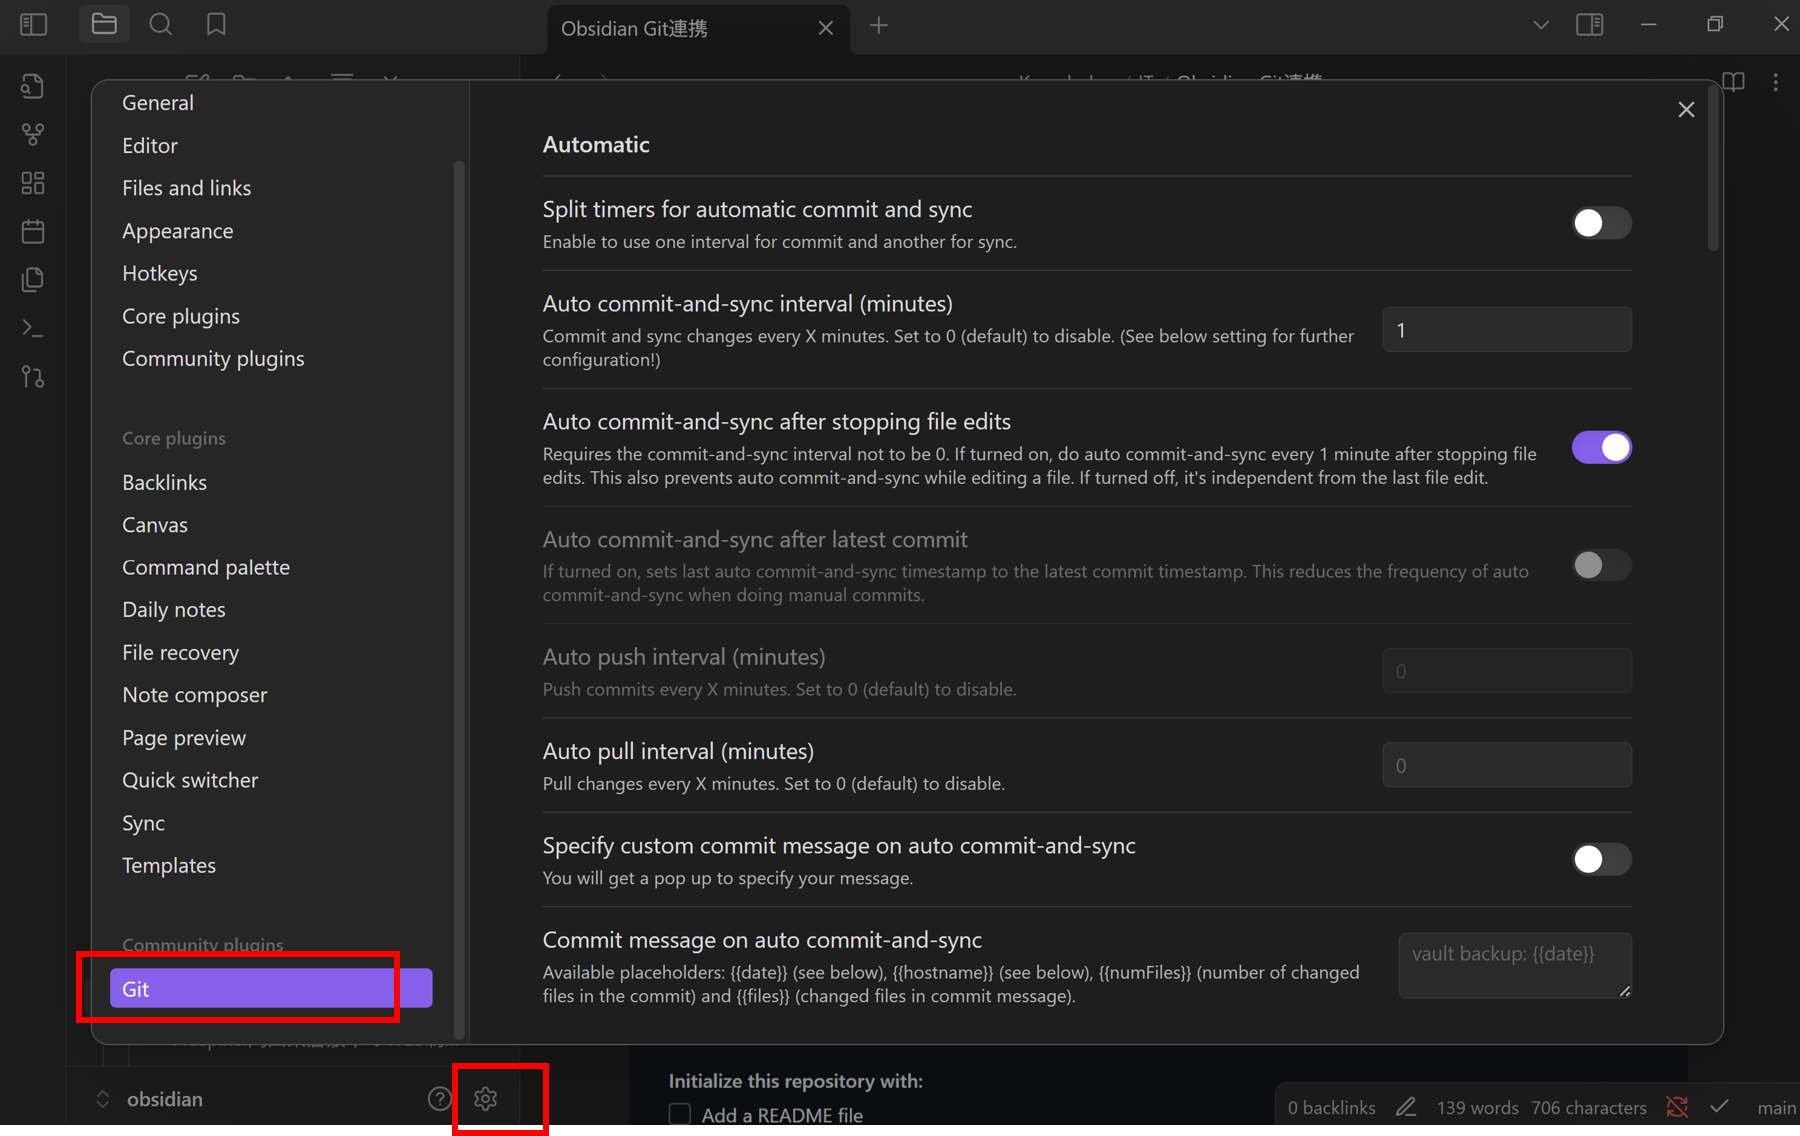Disable auto commit-and-sync after stopping file edits

click(x=1601, y=447)
